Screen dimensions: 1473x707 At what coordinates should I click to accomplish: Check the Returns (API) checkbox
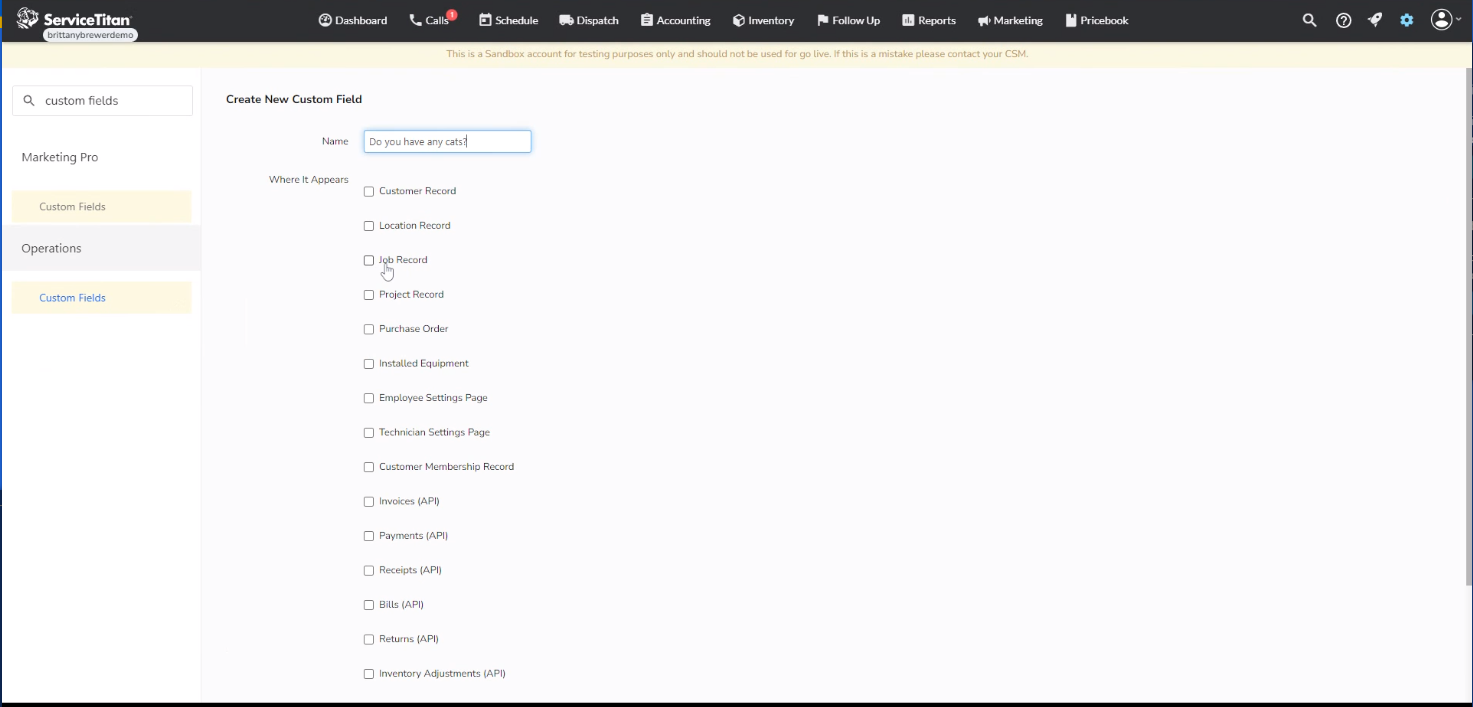pyautogui.click(x=369, y=640)
